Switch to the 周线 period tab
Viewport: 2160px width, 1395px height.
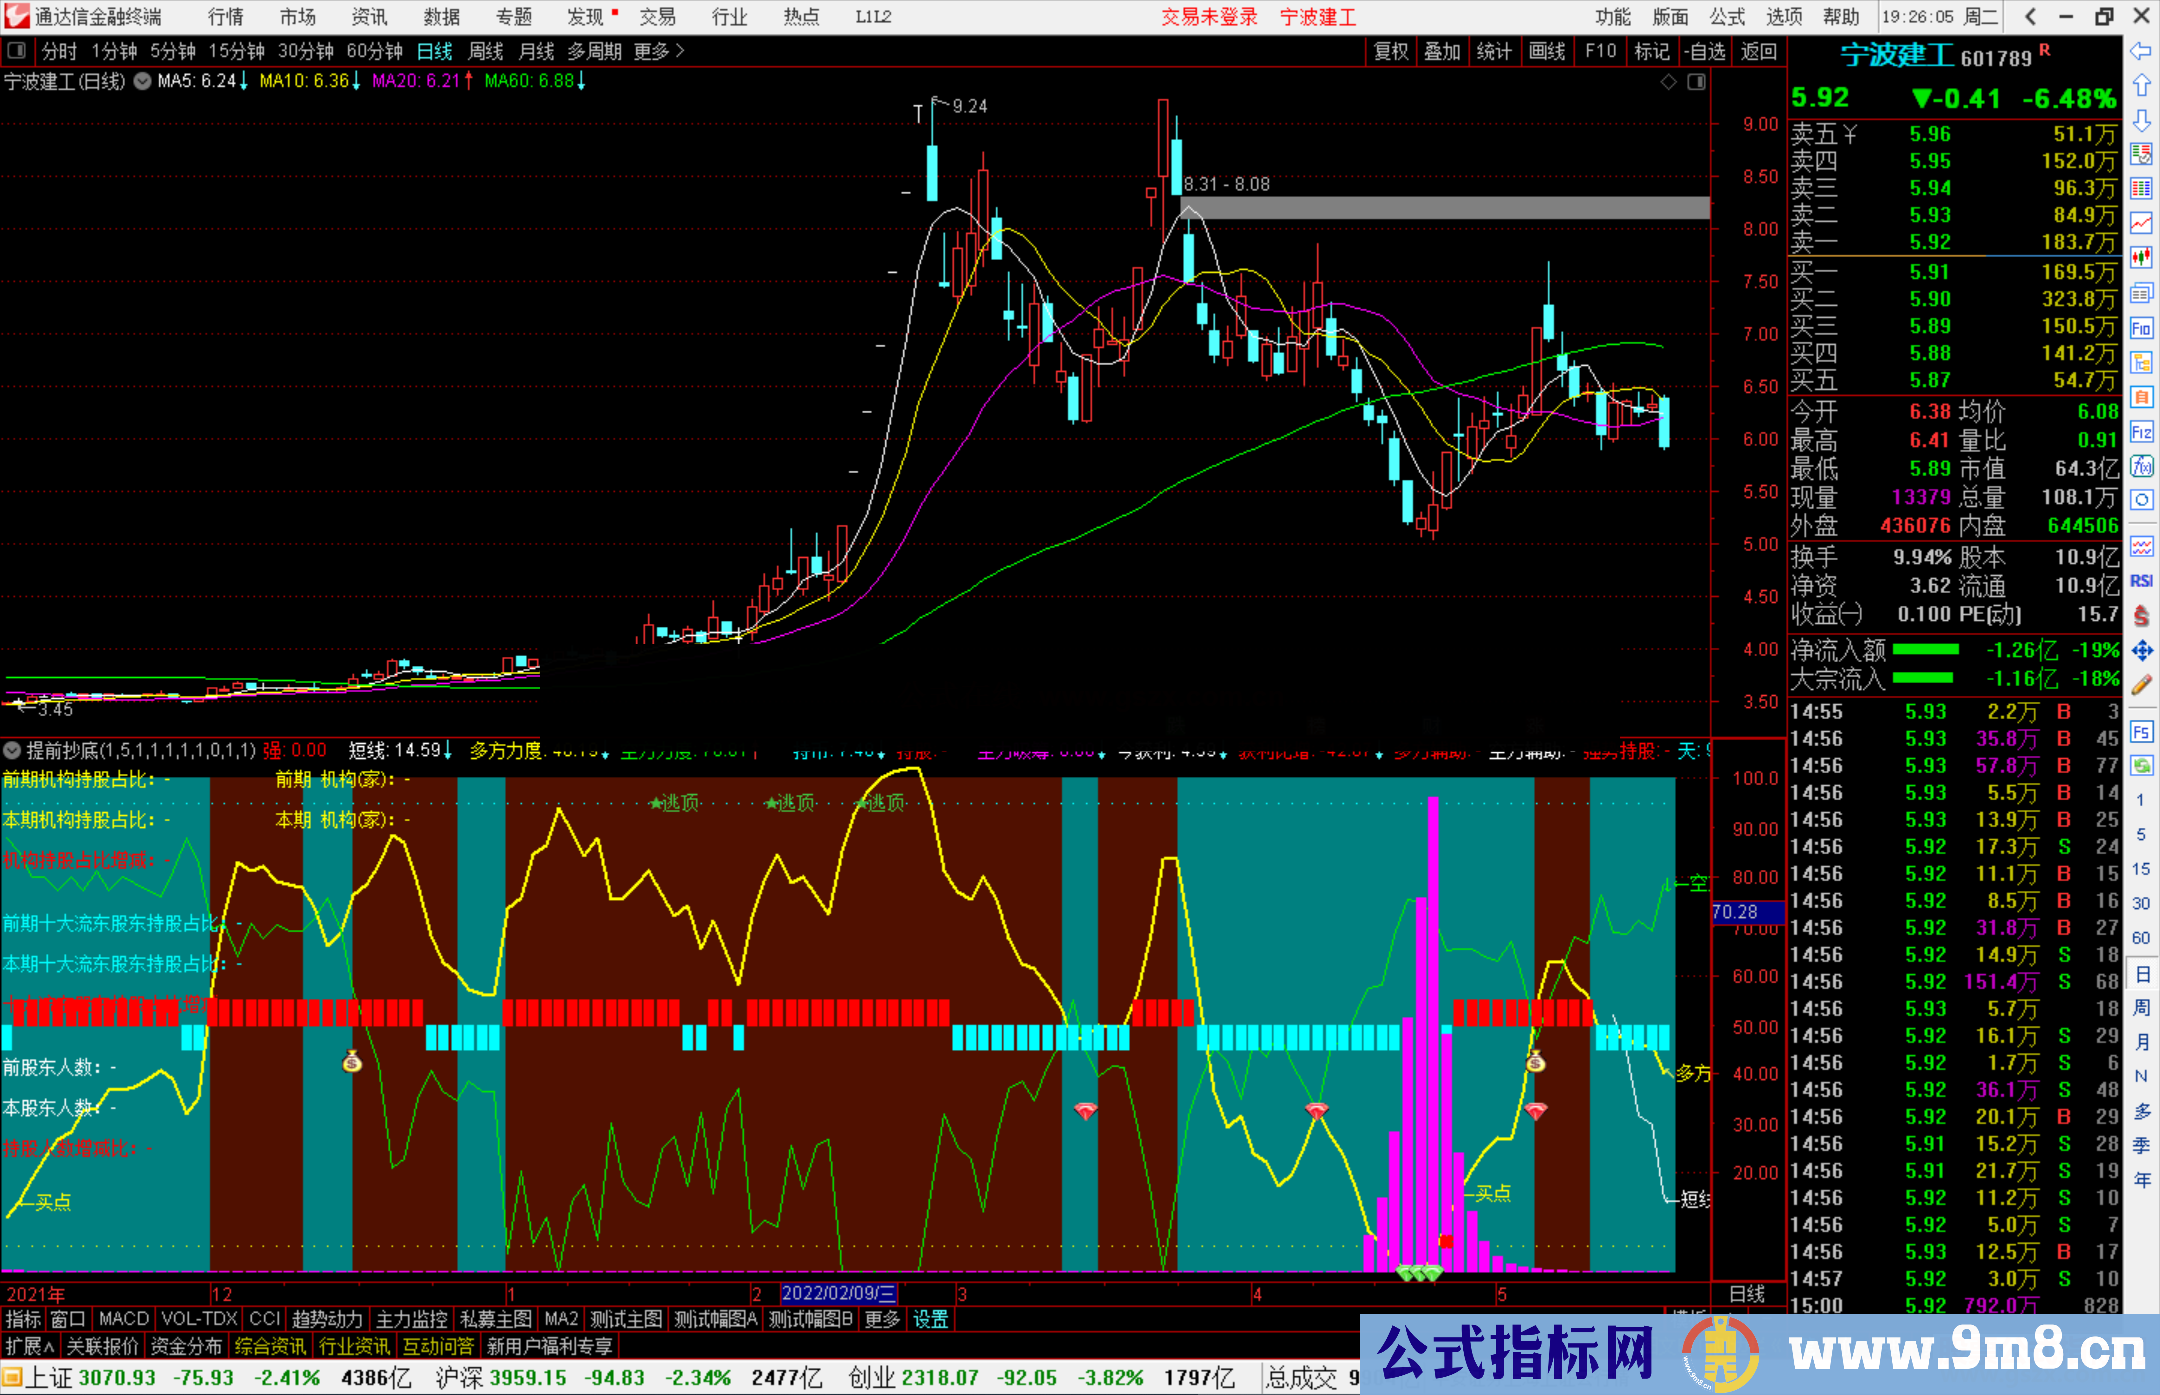pyautogui.click(x=486, y=51)
